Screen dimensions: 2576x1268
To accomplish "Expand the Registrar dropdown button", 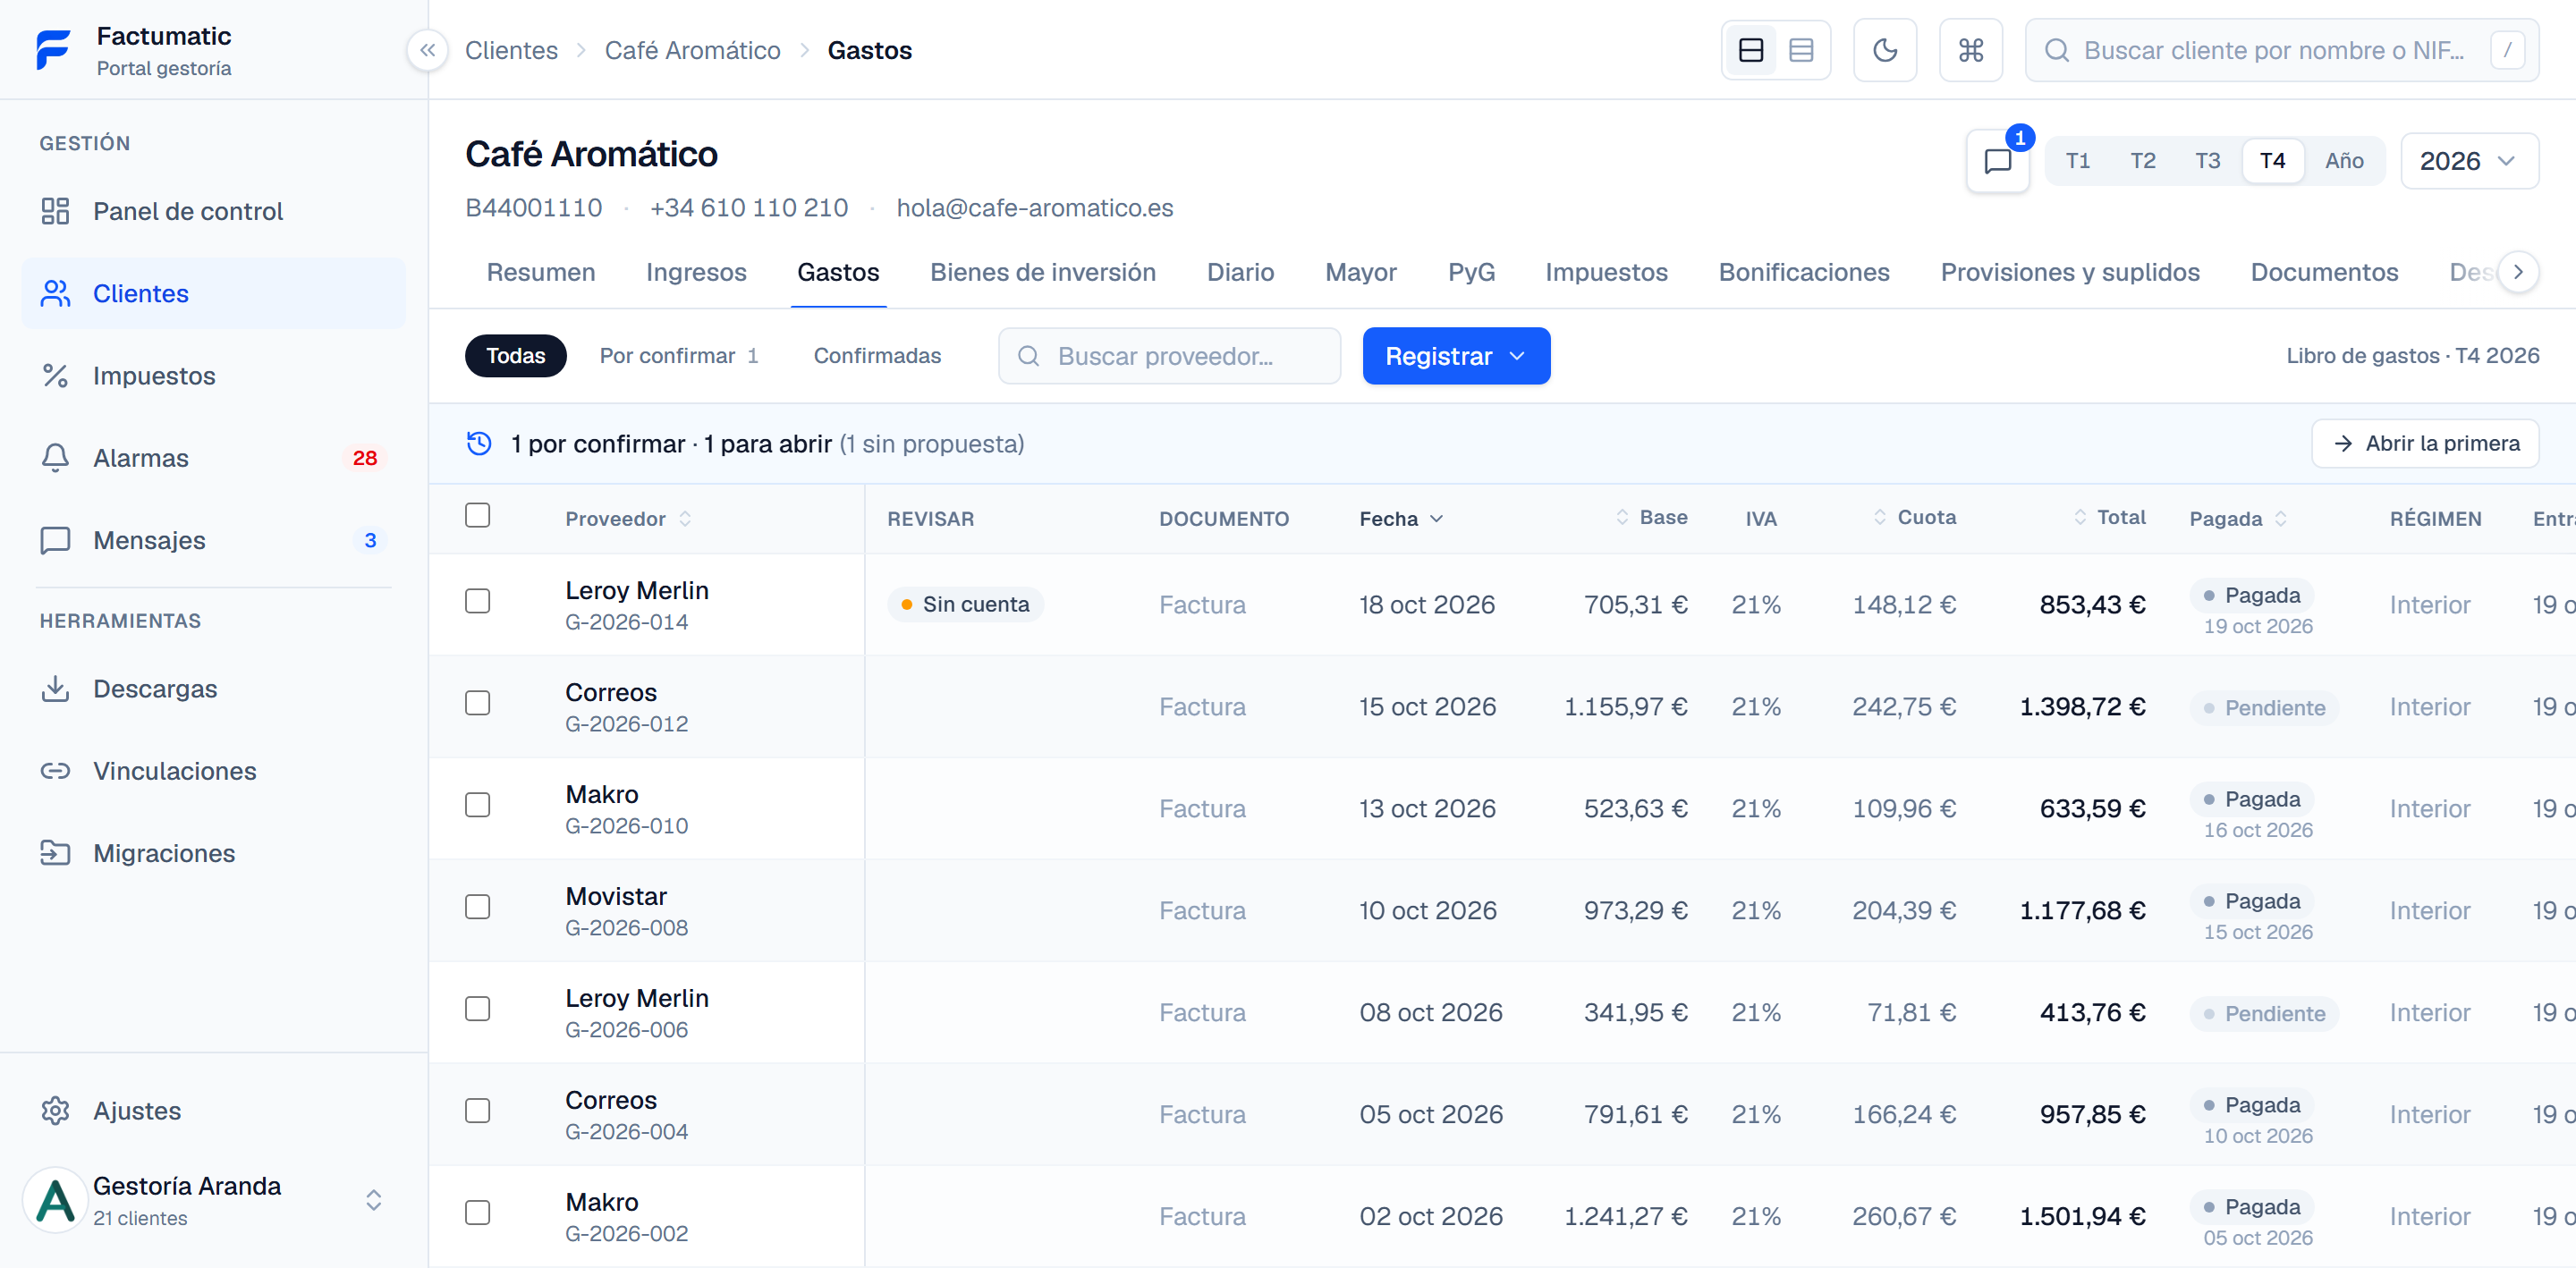I will pos(1455,356).
